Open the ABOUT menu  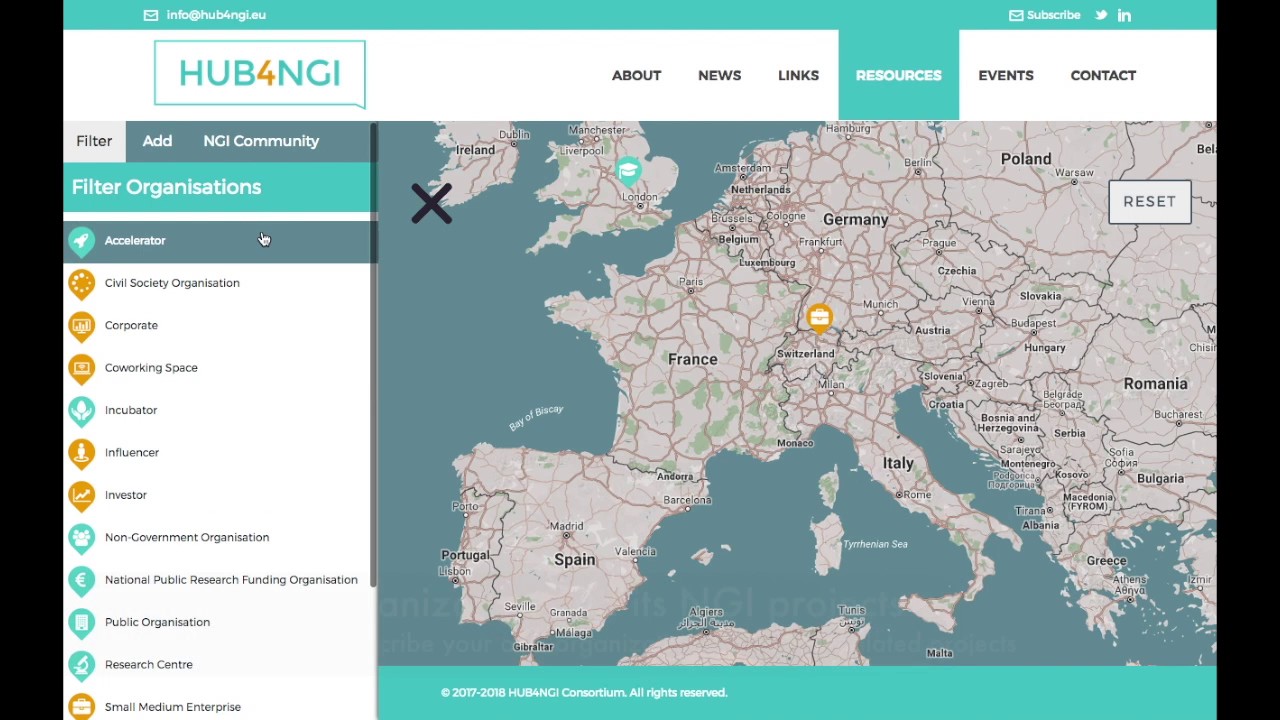tap(636, 75)
